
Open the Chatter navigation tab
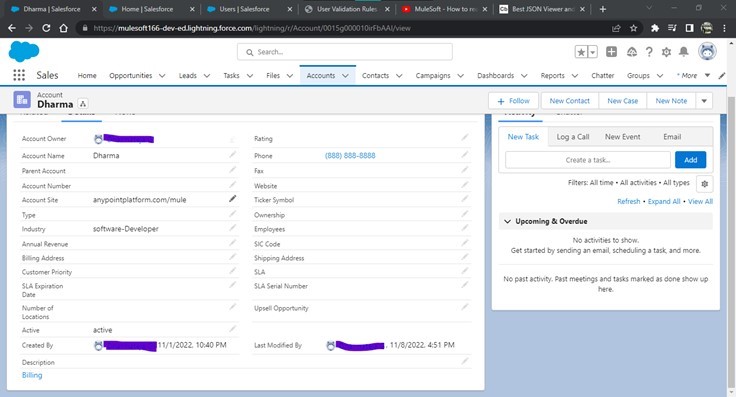tap(603, 76)
